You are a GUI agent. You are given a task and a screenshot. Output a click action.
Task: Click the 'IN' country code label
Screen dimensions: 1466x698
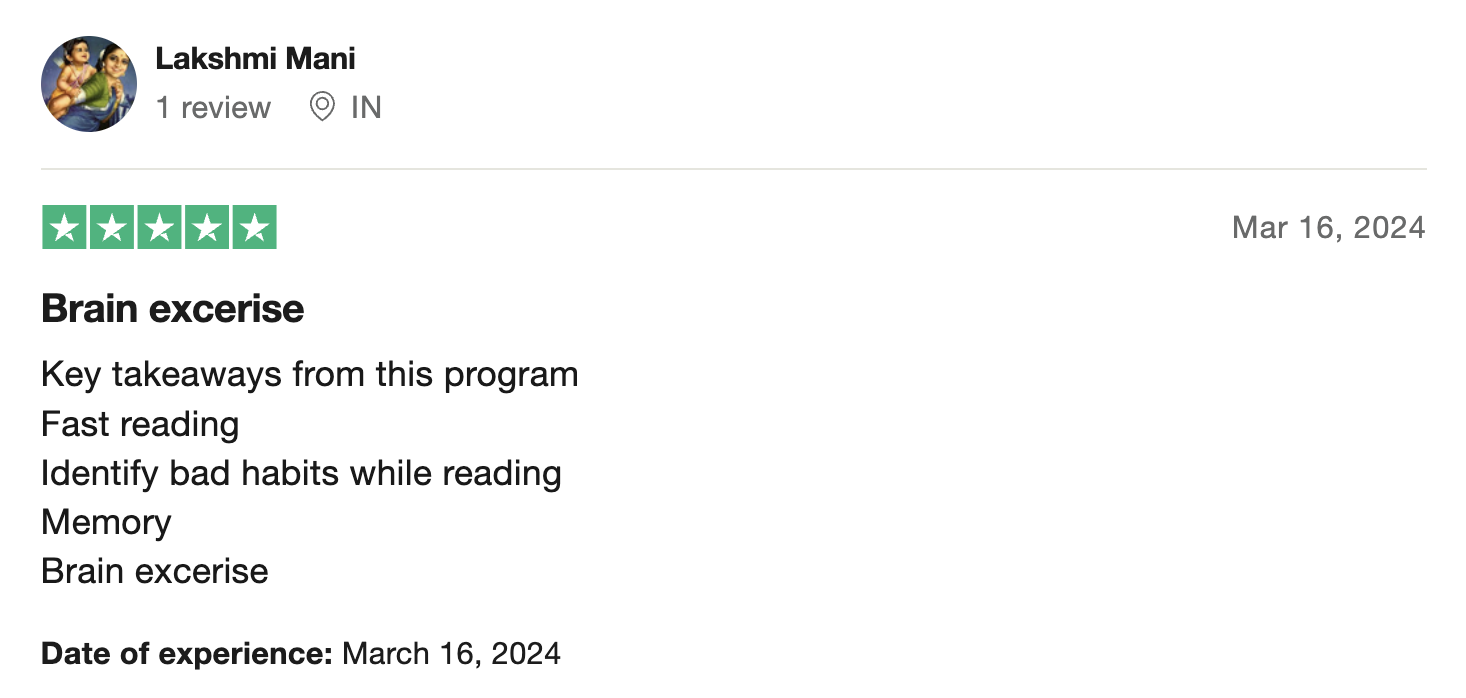(366, 107)
